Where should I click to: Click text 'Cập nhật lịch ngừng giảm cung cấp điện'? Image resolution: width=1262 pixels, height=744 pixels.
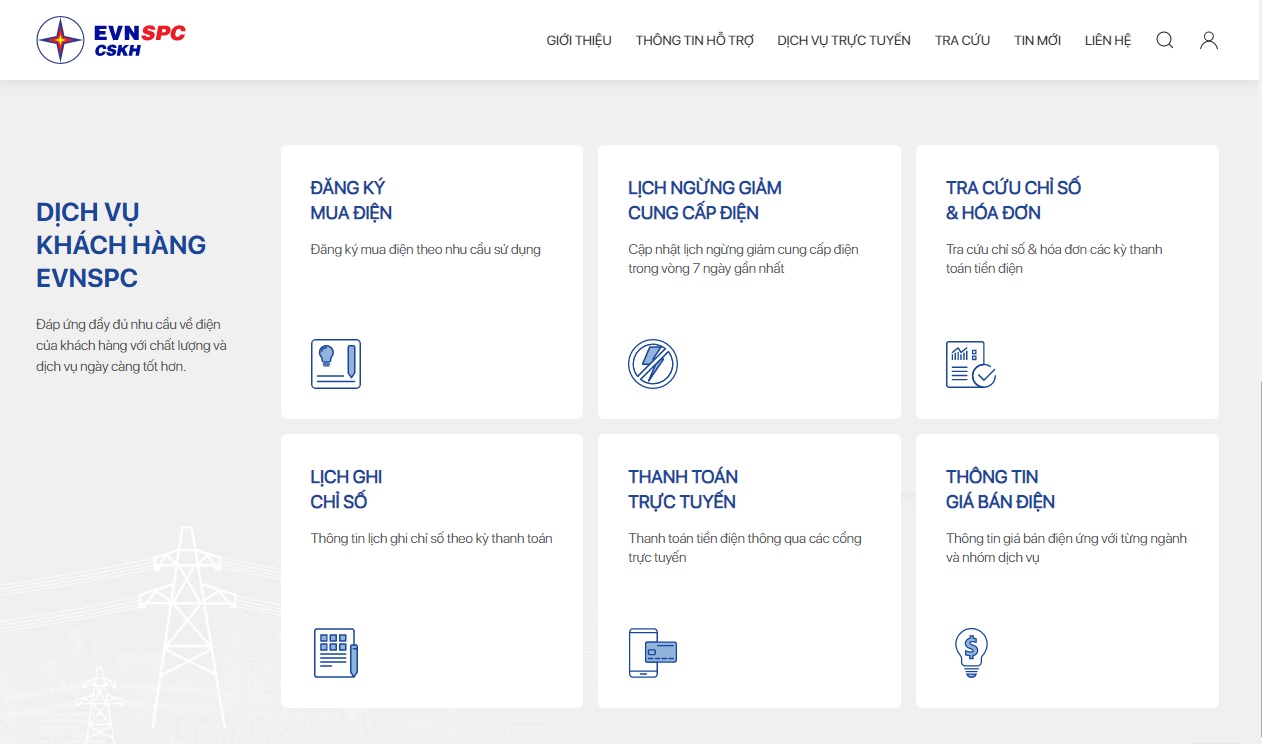743,249
